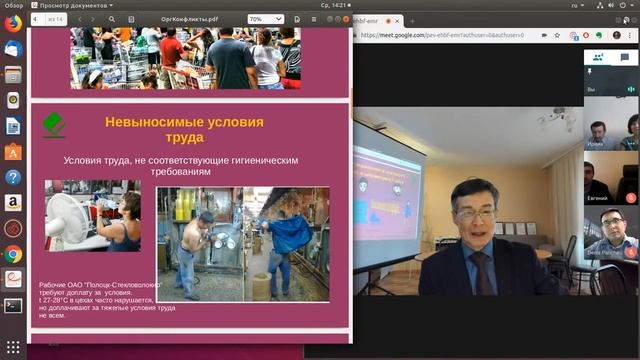Select the Ирина participant thumbnail
The image size is (640, 360).
(x=611, y=124)
